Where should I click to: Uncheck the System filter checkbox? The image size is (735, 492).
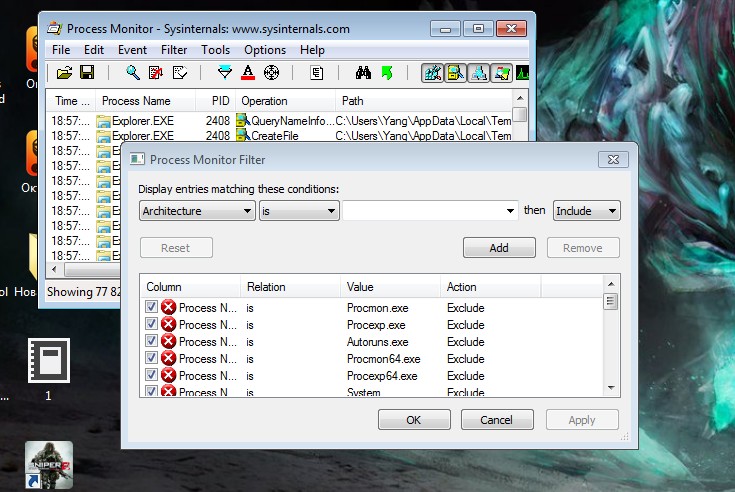[151, 391]
